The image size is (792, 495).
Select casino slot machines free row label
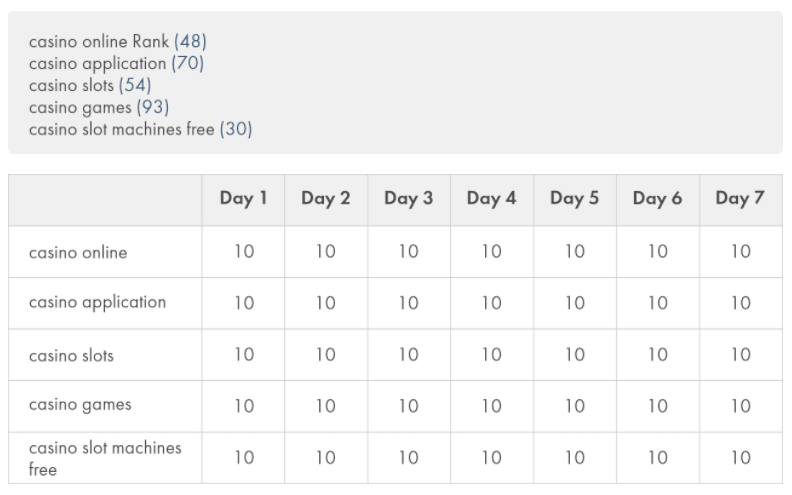pos(105,459)
